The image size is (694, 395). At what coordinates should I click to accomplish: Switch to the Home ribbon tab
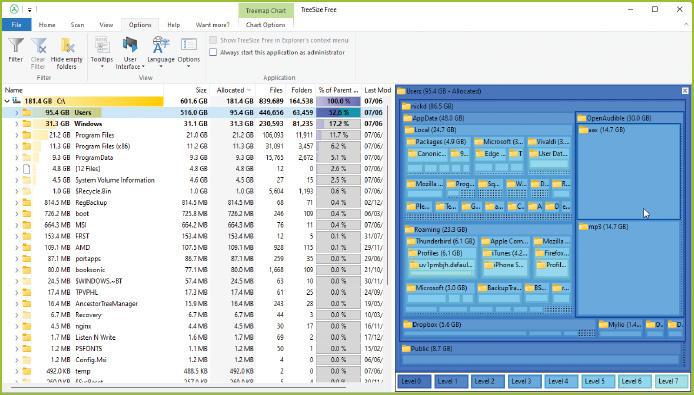[x=47, y=25]
